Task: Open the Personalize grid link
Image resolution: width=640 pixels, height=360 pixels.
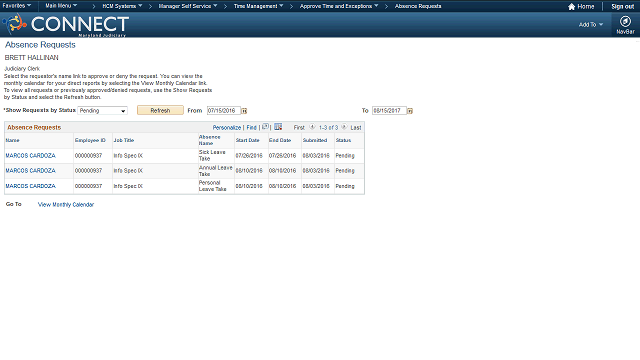Action: coord(227,127)
